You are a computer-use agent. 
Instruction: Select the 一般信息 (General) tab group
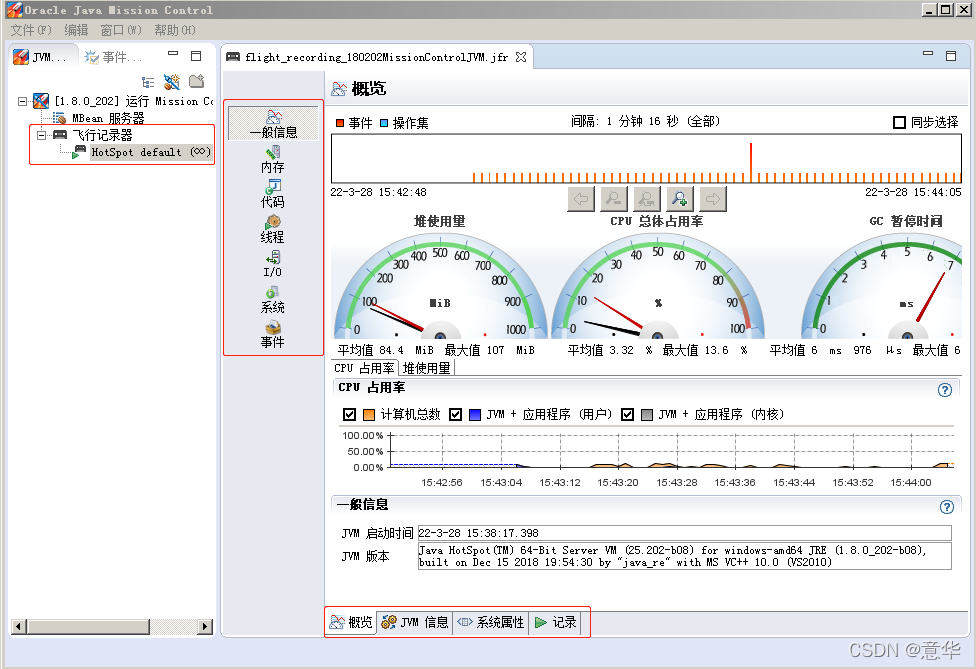[x=273, y=123]
